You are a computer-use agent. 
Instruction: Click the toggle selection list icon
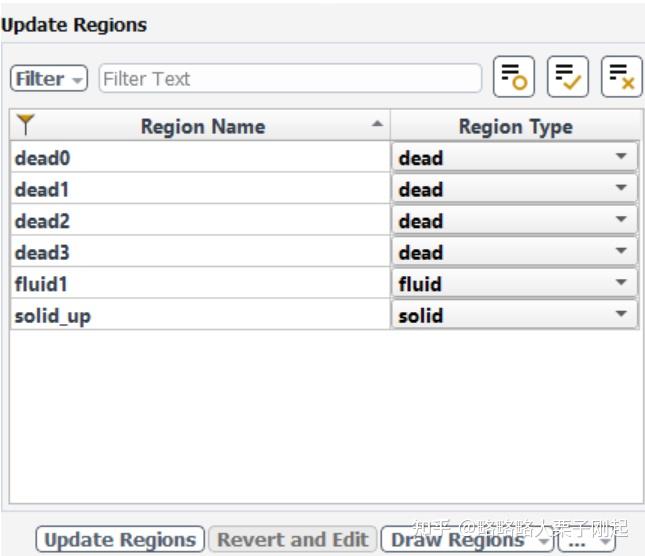(514, 77)
